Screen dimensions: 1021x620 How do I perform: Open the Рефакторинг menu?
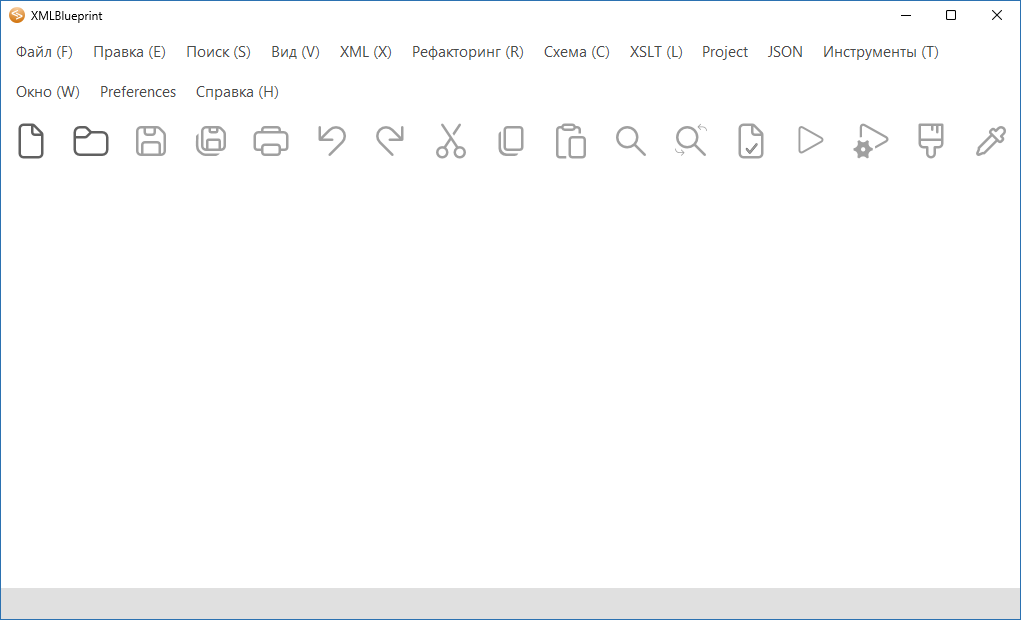[467, 51]
